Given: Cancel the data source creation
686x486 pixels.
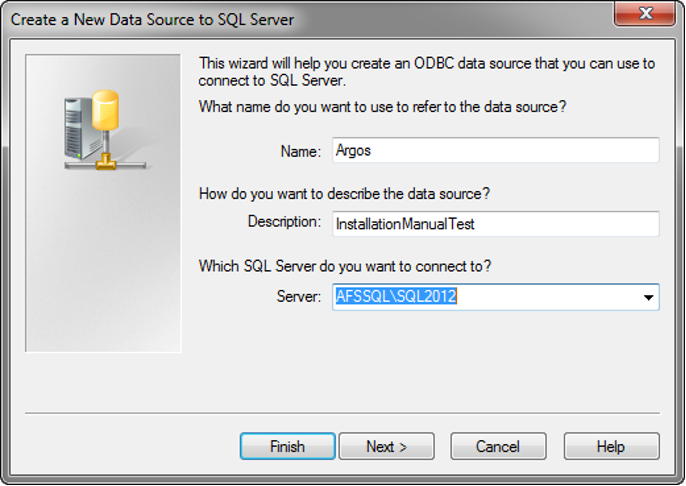Looking at the screenshot, I should (x=498, y=447).
